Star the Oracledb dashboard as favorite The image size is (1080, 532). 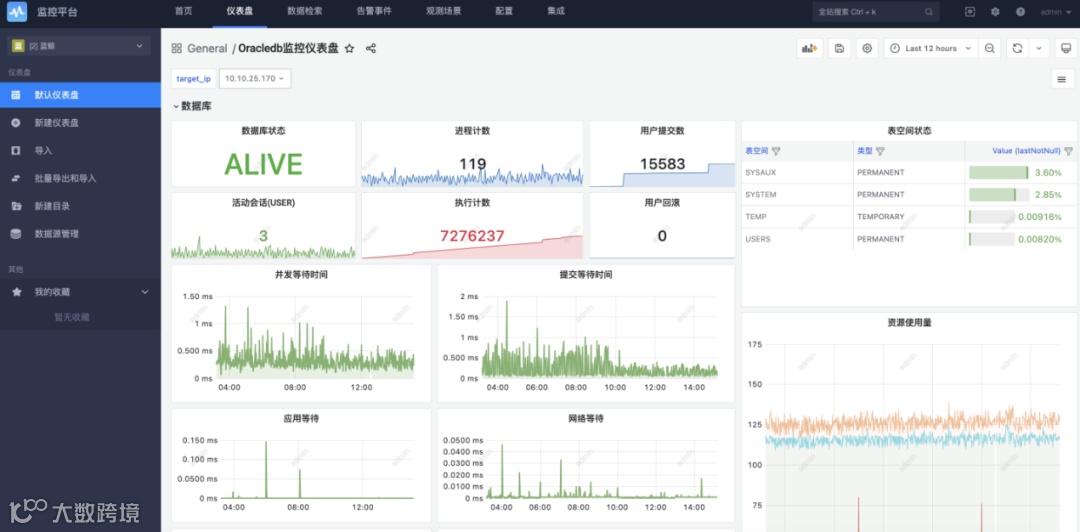click(x=349, y=48)
